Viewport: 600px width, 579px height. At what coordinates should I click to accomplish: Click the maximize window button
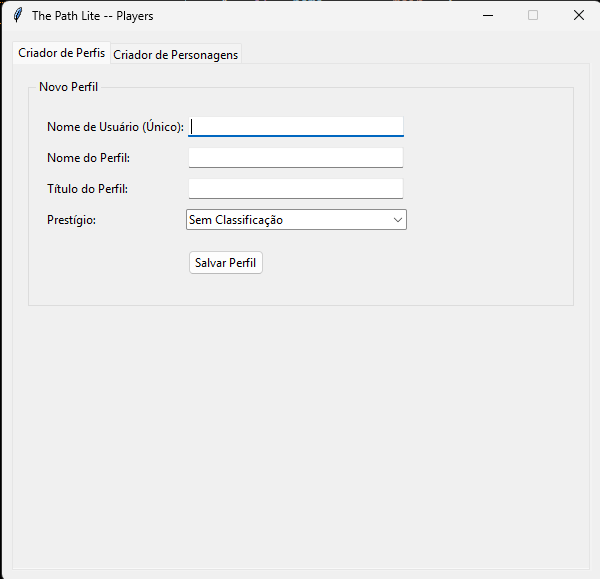533,15
